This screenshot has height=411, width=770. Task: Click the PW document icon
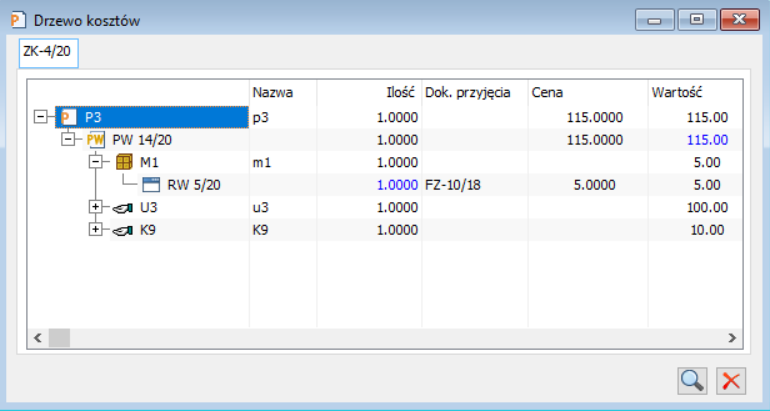pyautogui.click(x=96, y=140)
